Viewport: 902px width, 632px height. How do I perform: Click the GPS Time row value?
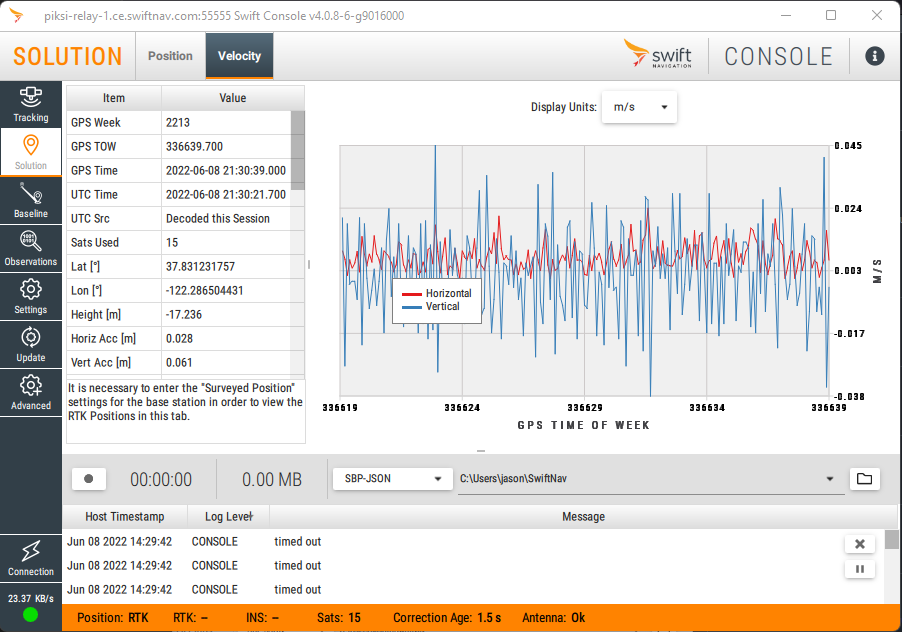tap(226, 171)
